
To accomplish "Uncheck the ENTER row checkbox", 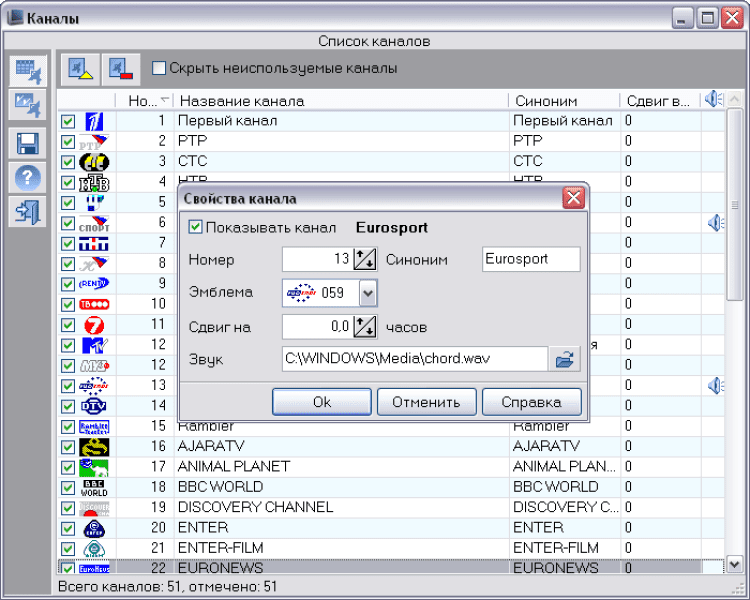I will [68, 528].
